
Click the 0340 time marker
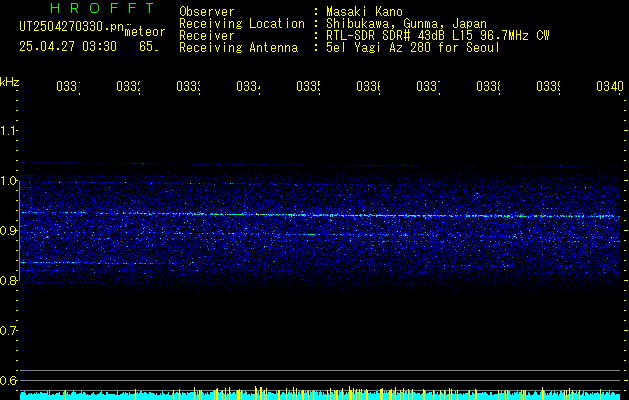610,86
